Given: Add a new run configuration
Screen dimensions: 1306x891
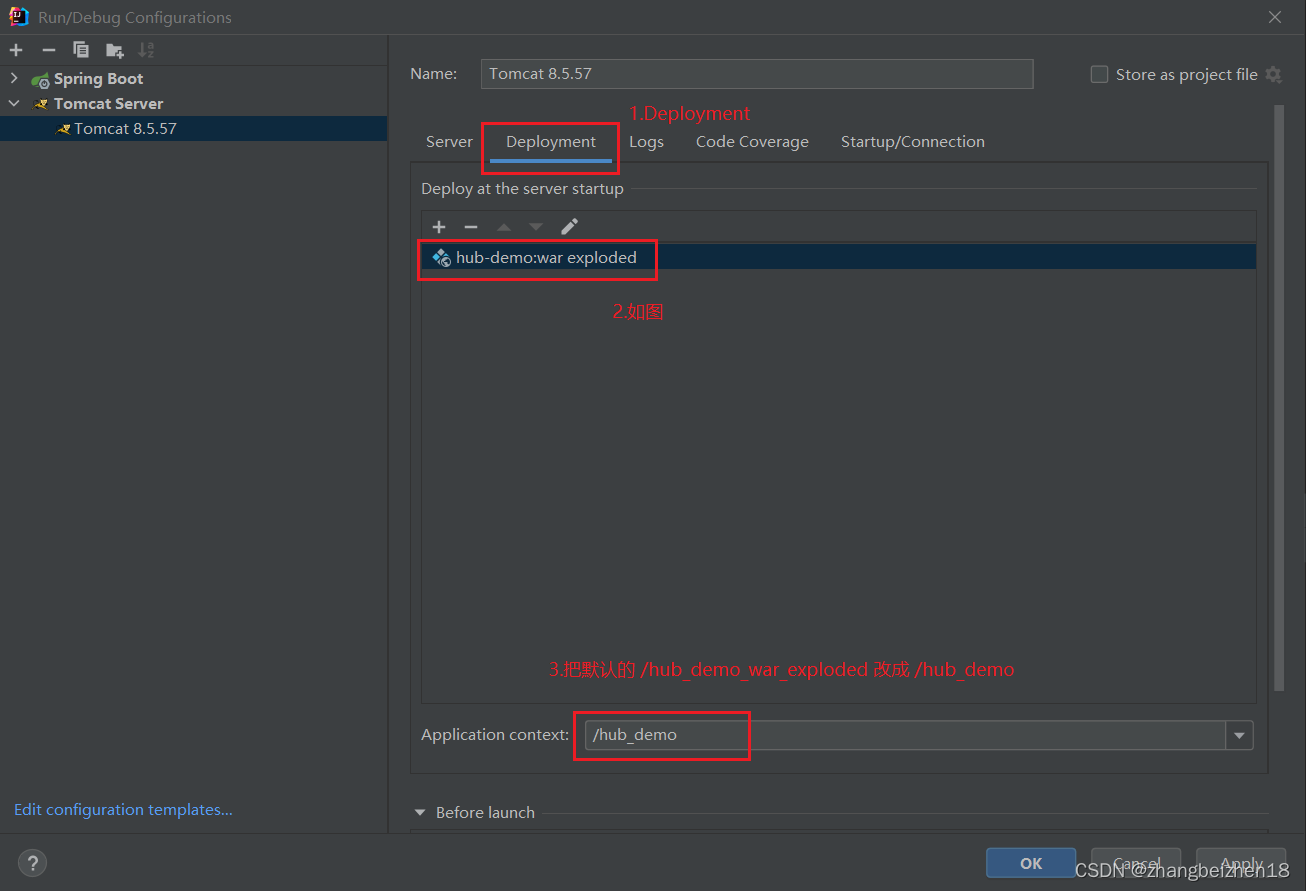Looking at the screenshot, I should point(16,49).
